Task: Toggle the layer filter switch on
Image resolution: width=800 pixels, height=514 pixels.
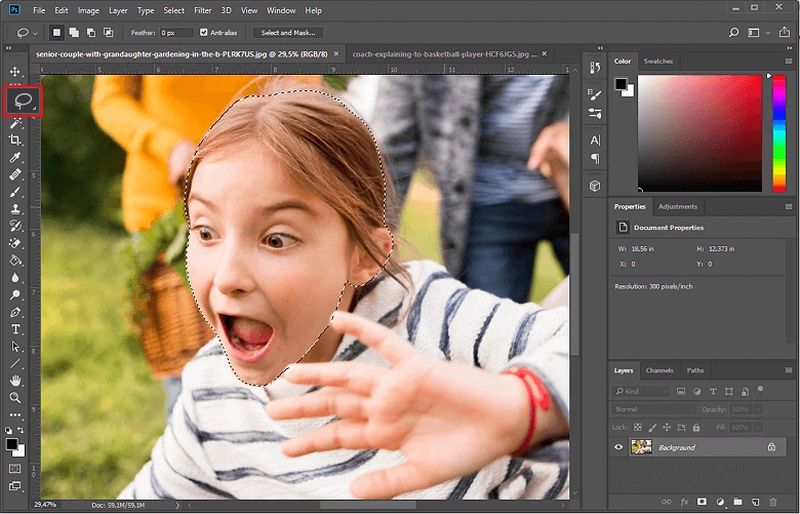Action: (761, 390)
